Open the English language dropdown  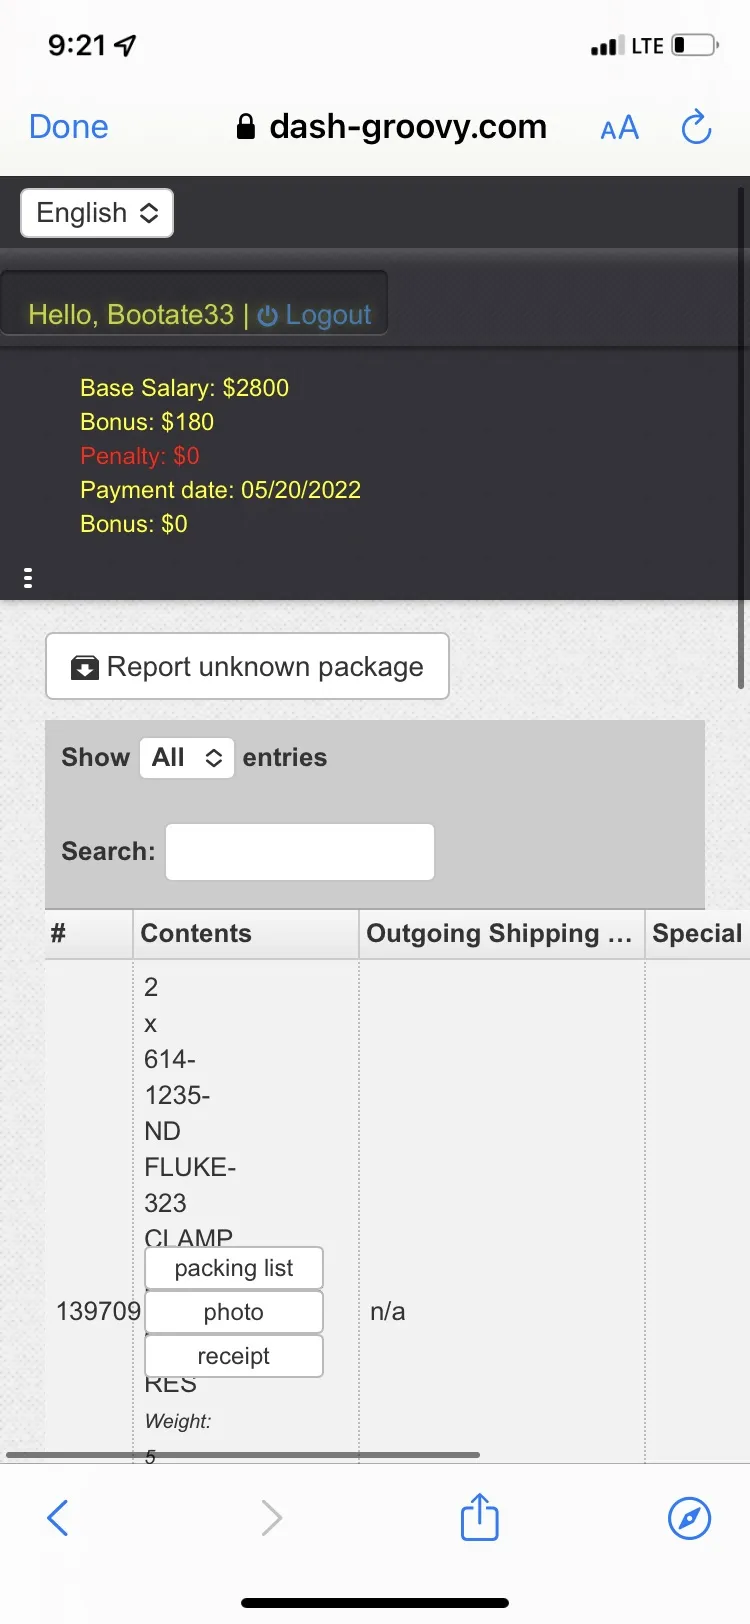point(97,213)
